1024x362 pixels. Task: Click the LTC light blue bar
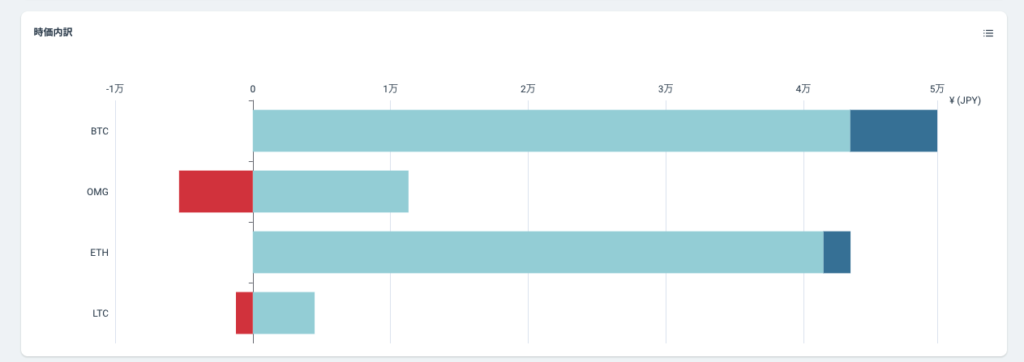click(283, 313)
